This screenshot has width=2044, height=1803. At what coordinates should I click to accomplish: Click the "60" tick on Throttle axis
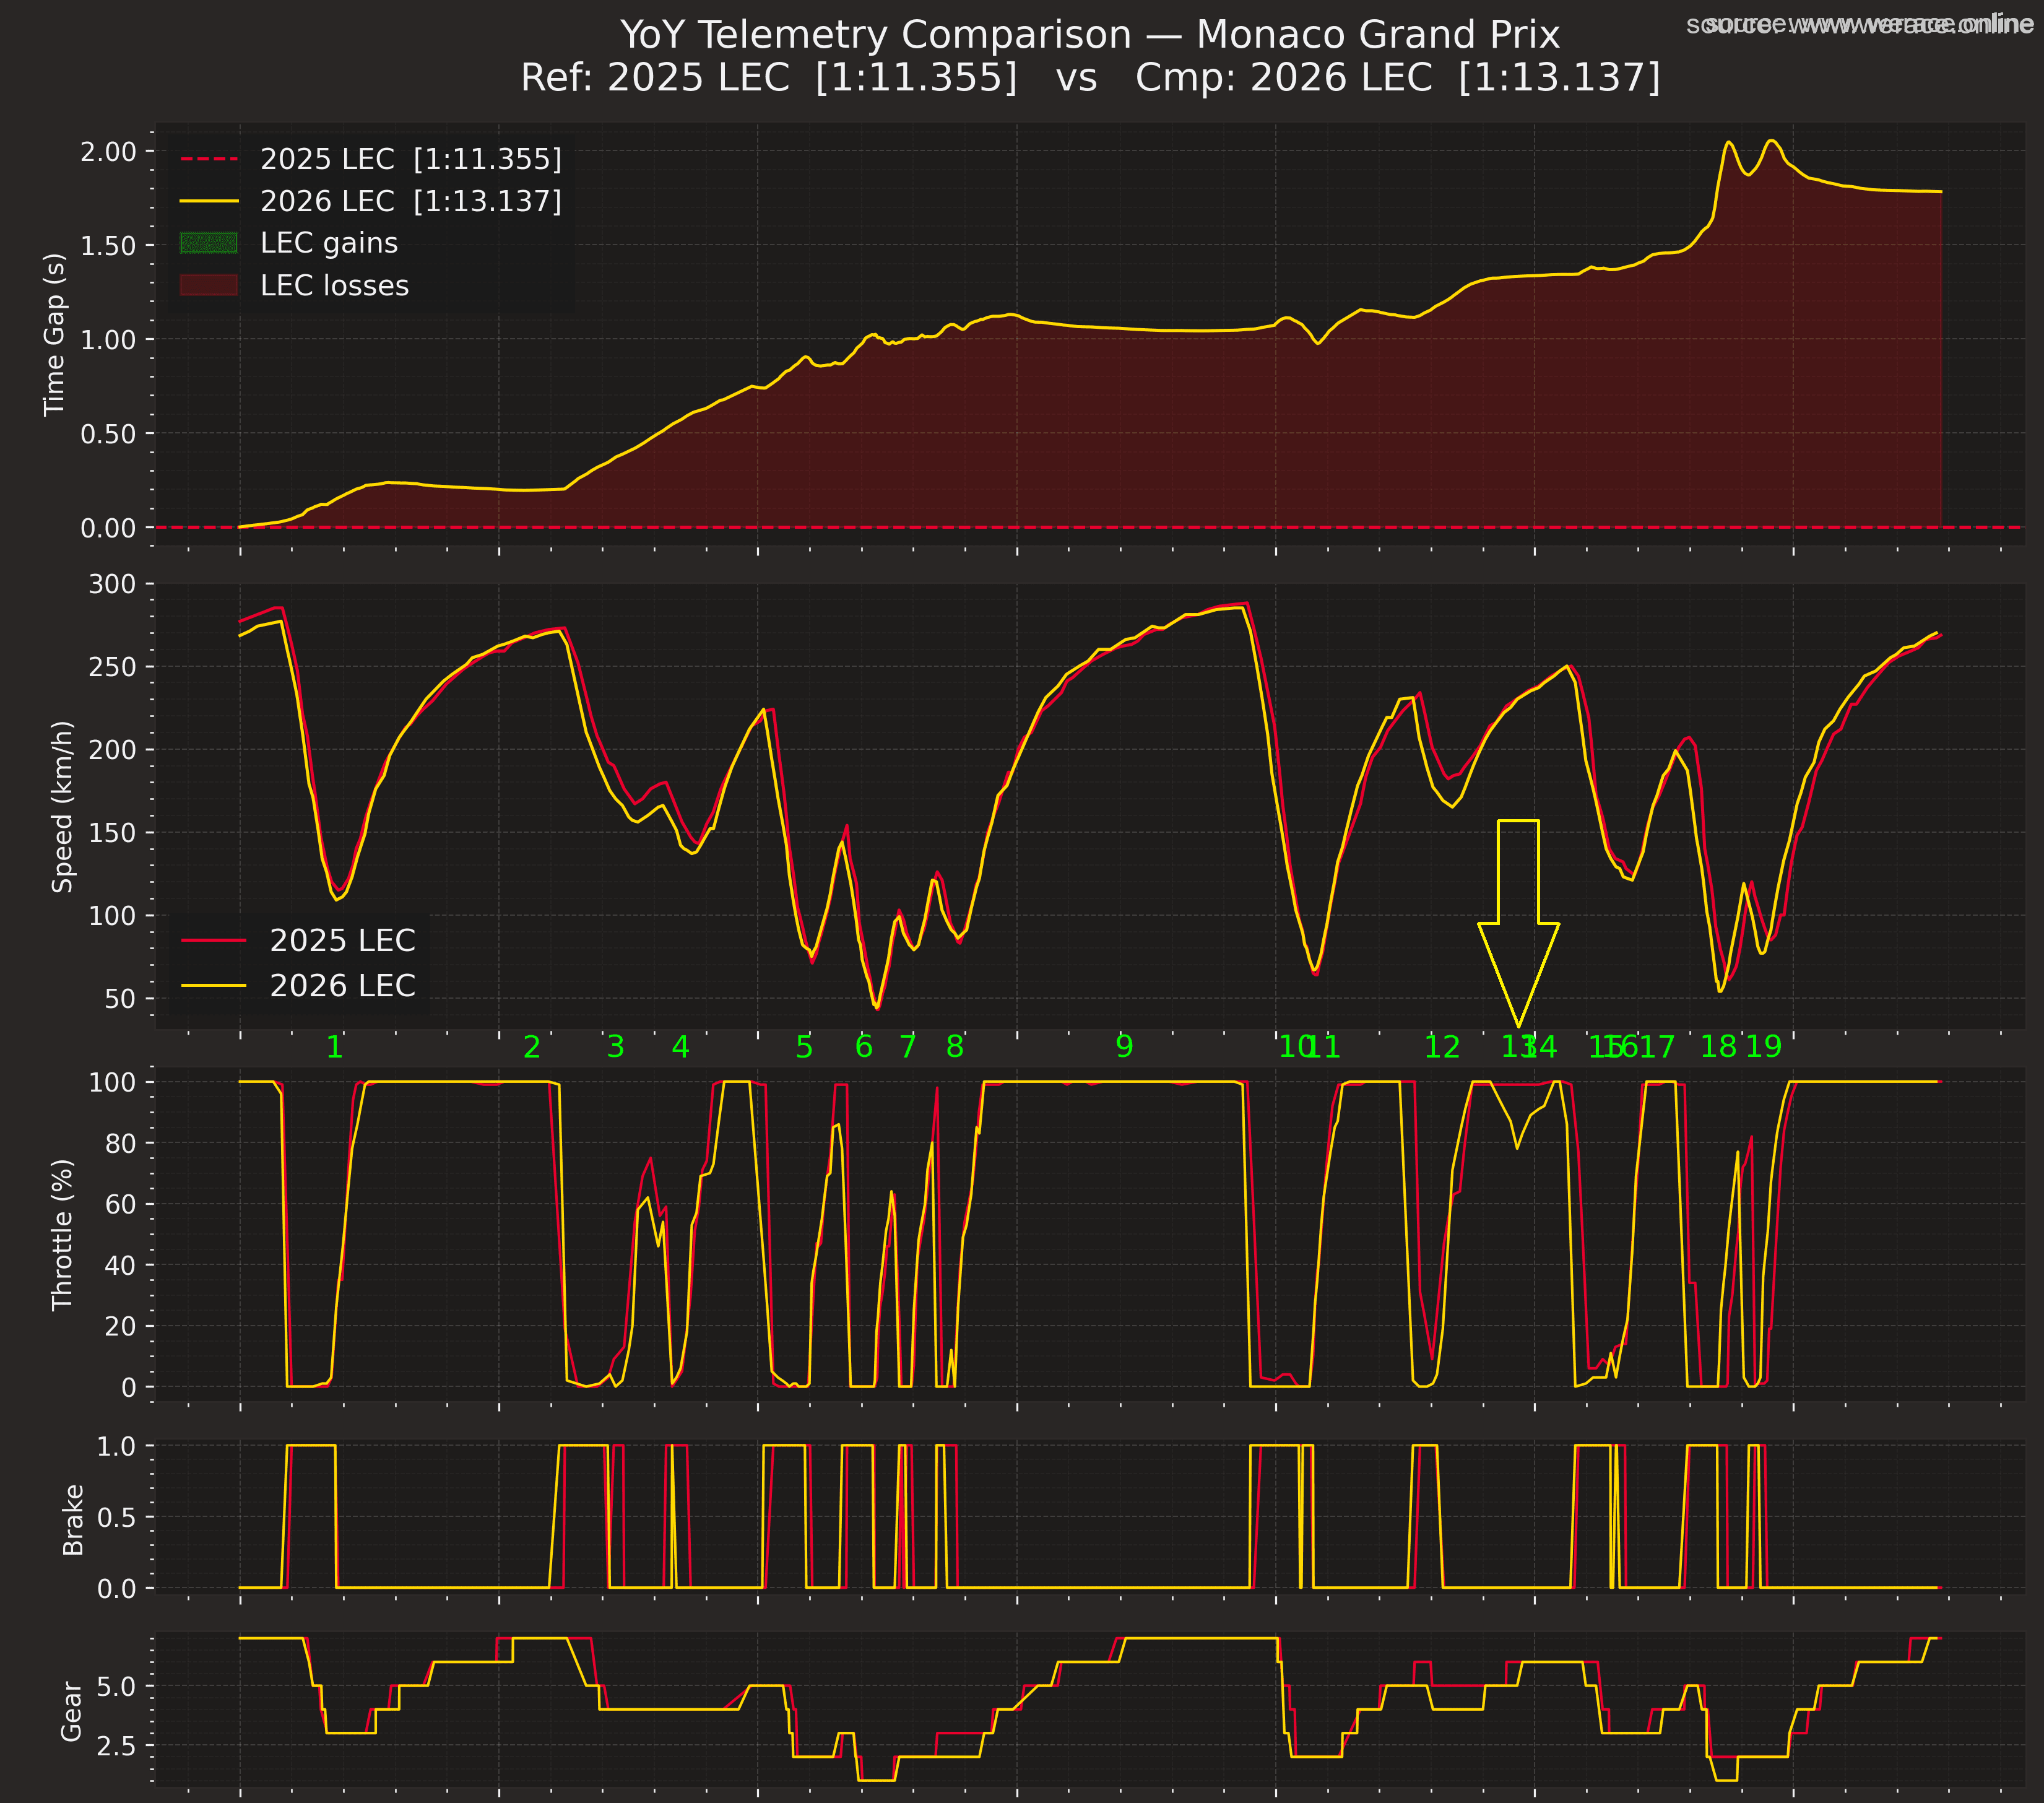120,1203
